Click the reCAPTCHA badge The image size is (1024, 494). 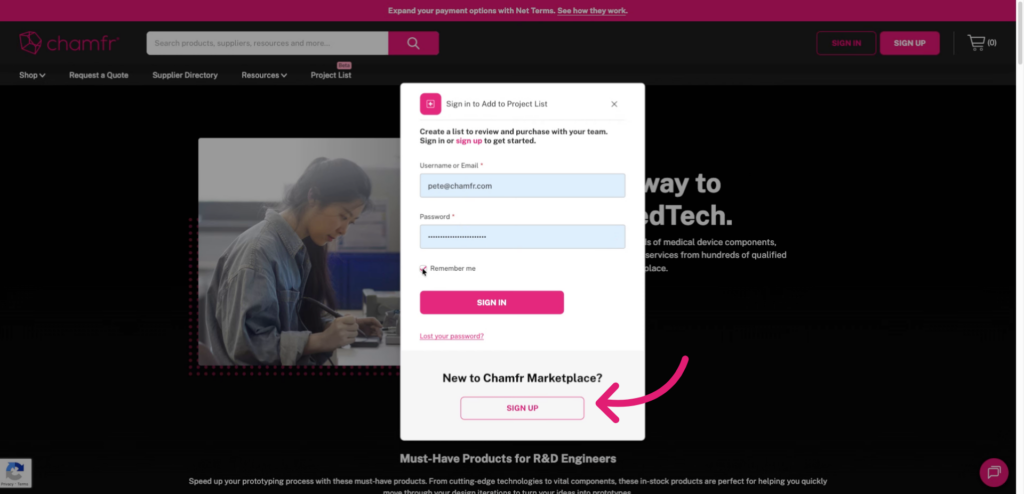[x=16, y=474]
